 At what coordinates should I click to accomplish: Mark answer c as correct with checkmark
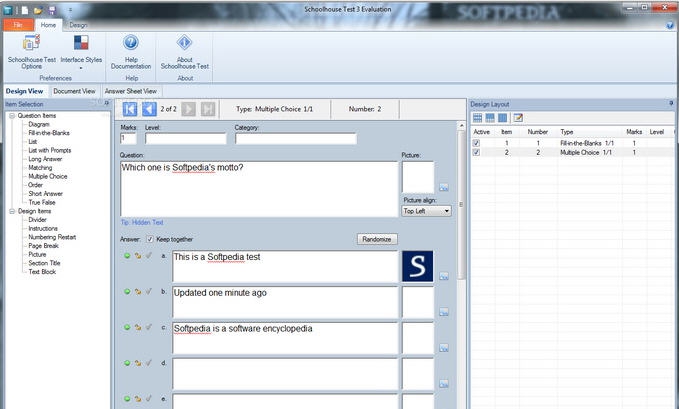pyautogui.click(x=149, y=327)
